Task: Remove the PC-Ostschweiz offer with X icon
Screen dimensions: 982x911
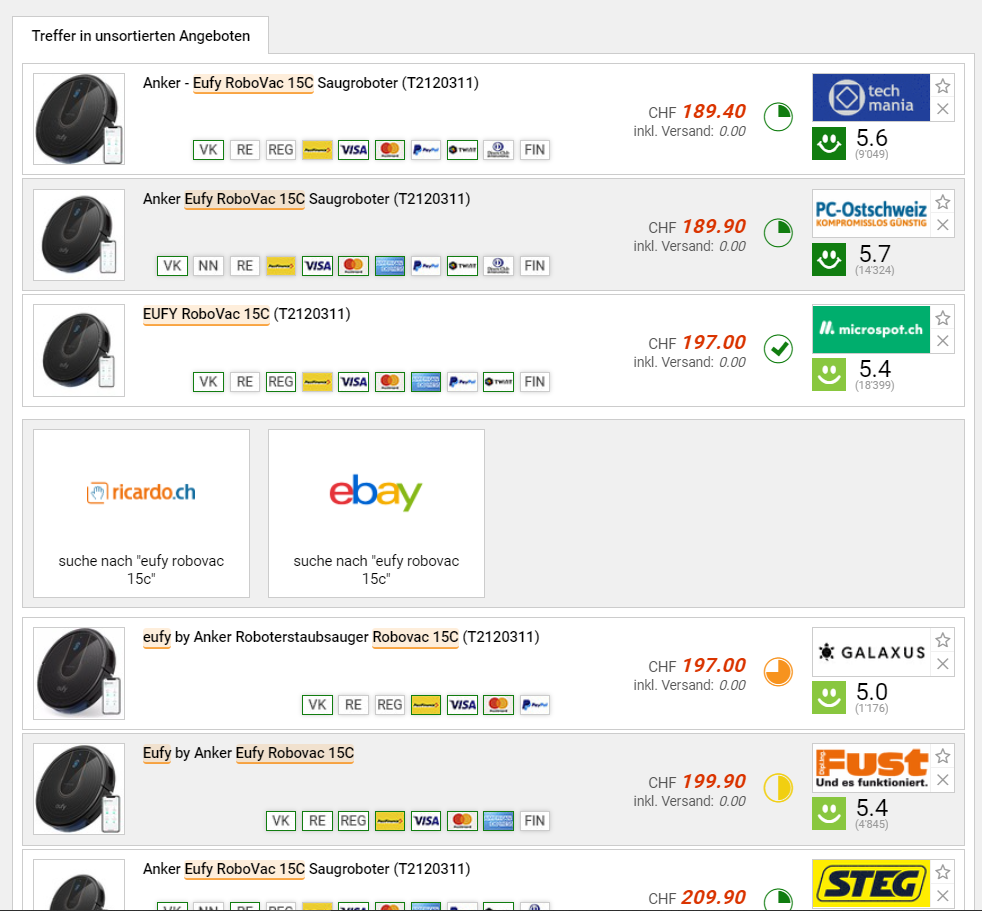Action: [943, 225]
